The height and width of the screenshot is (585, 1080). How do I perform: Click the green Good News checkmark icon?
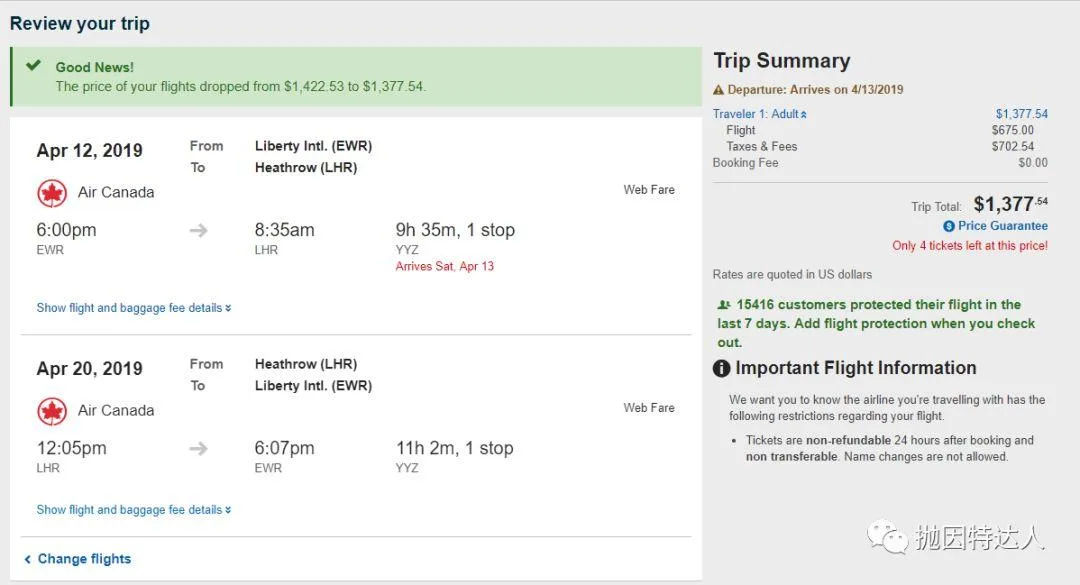pyautogui.click(x=34, y=66)
